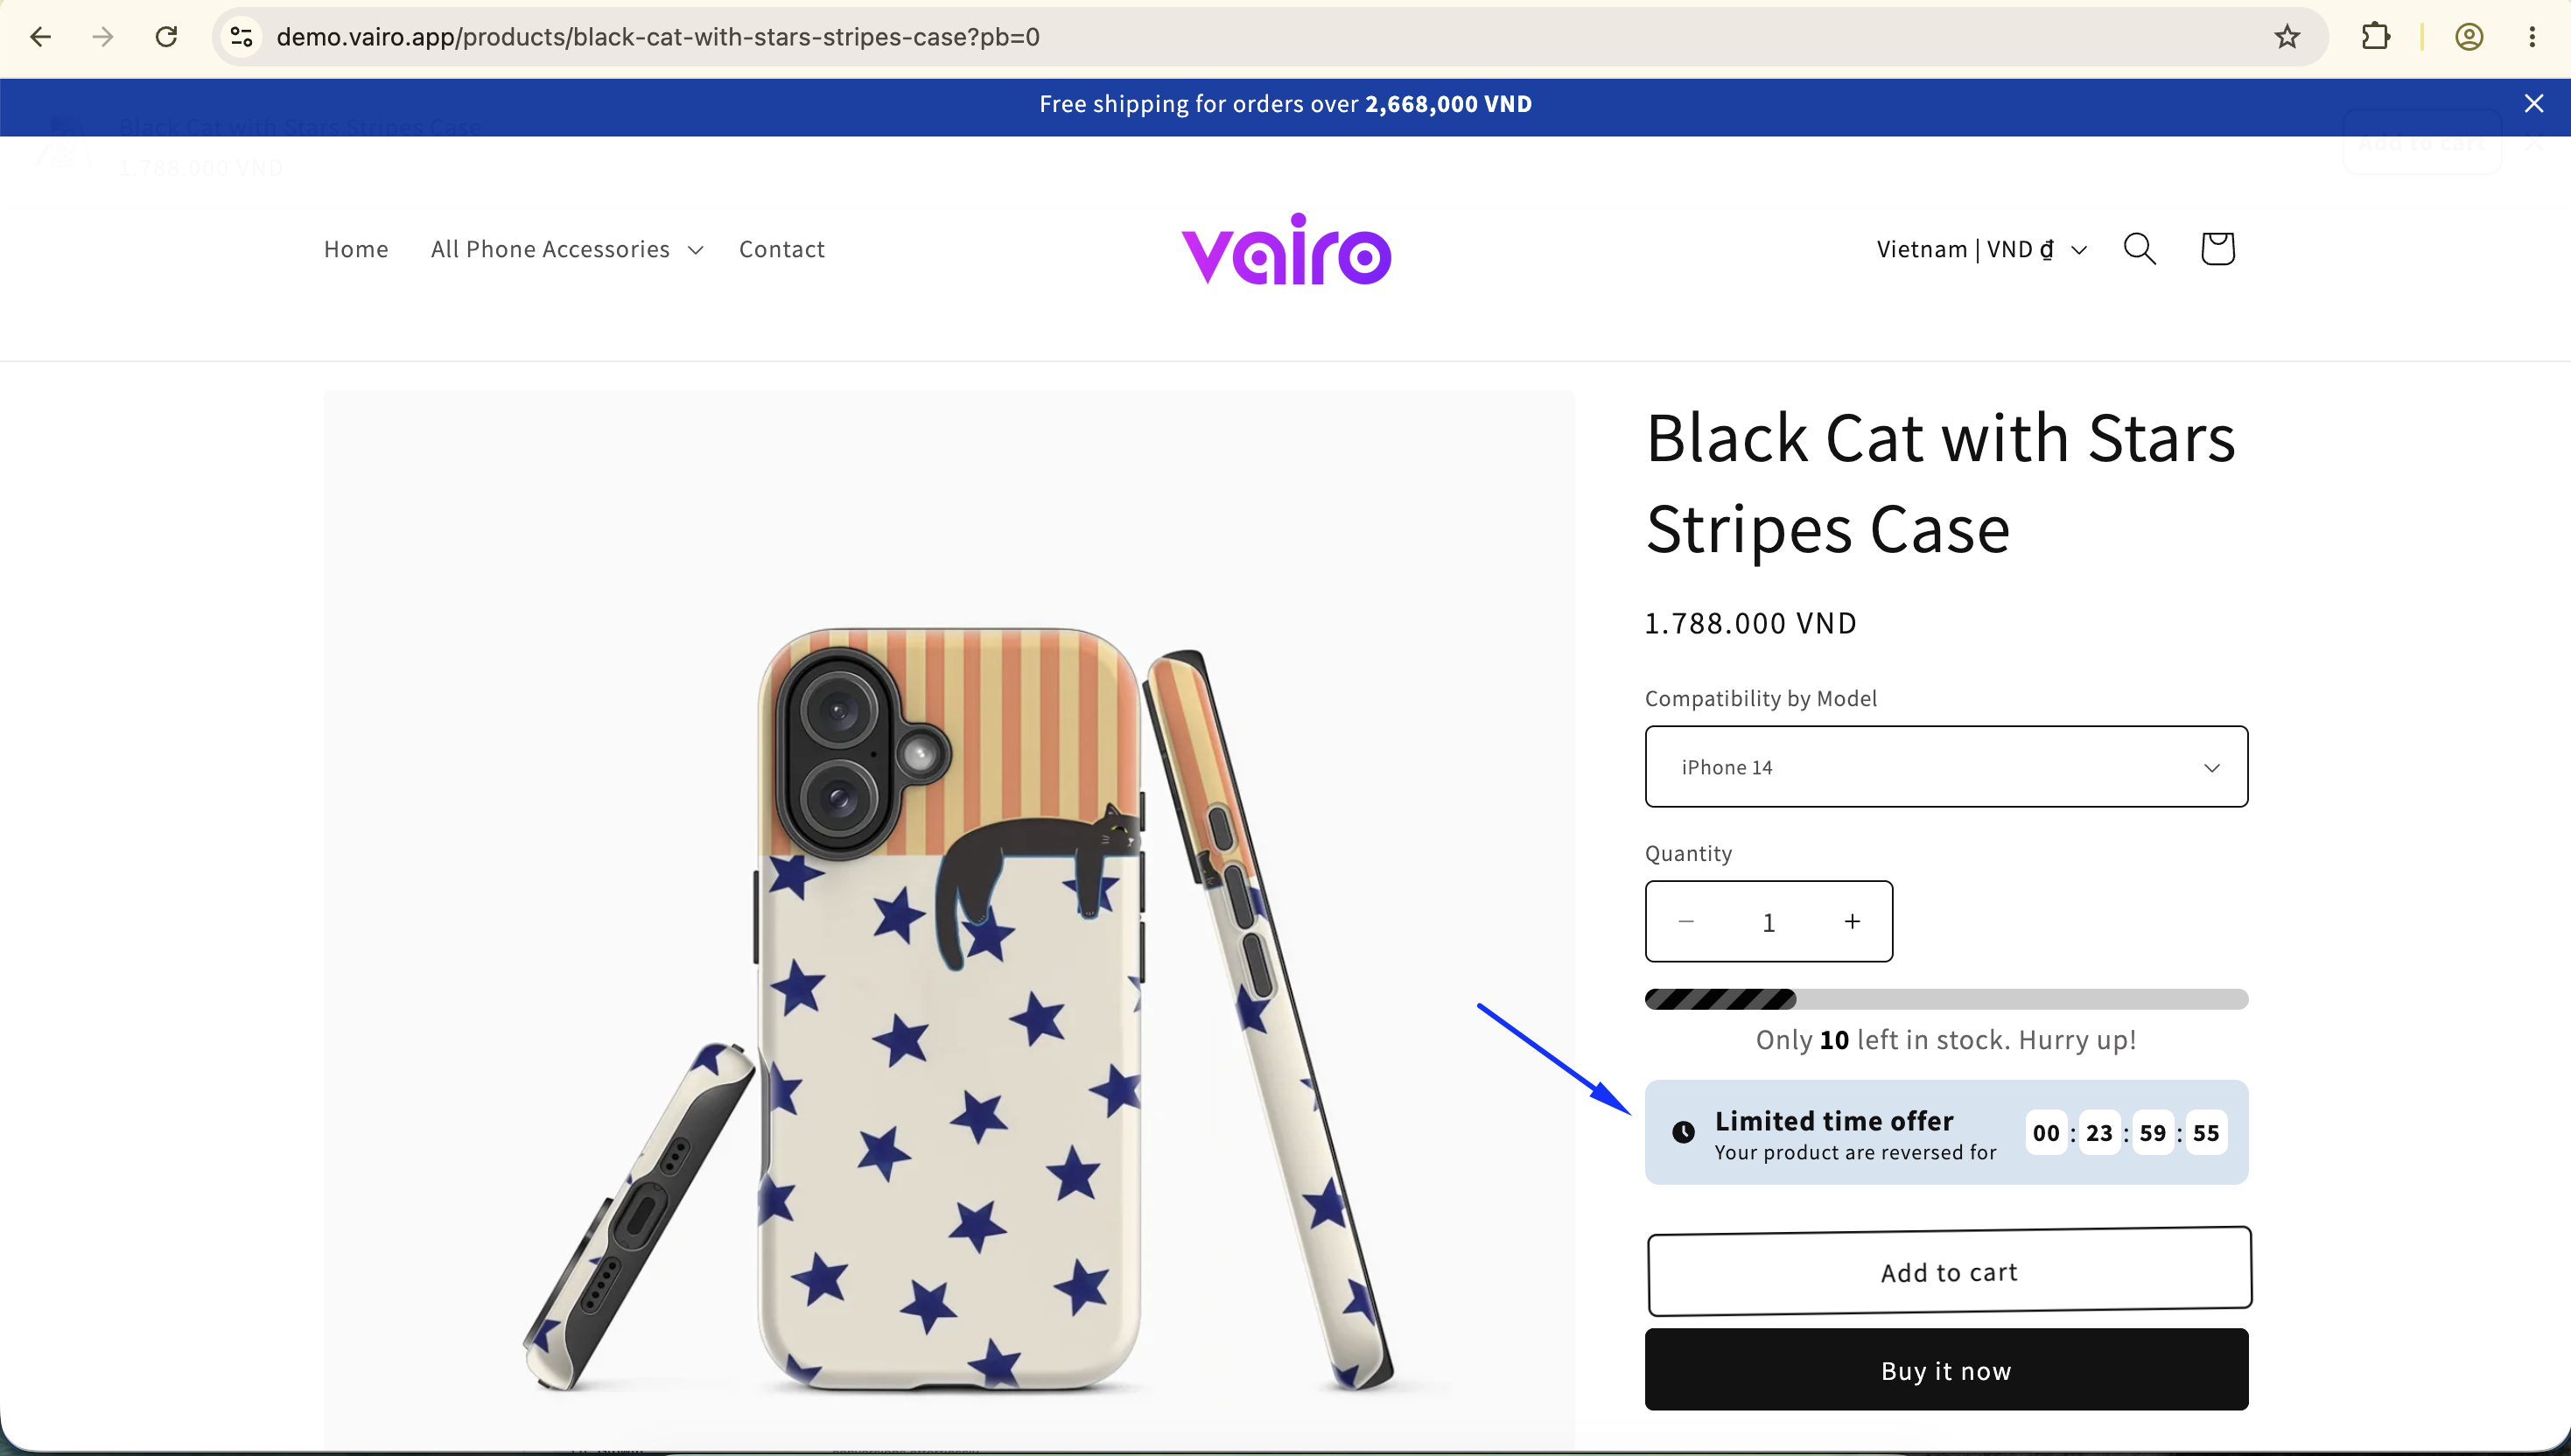Click the stock level progress bar
Screen dimensions: 2571x1456
click(1946, 999)
